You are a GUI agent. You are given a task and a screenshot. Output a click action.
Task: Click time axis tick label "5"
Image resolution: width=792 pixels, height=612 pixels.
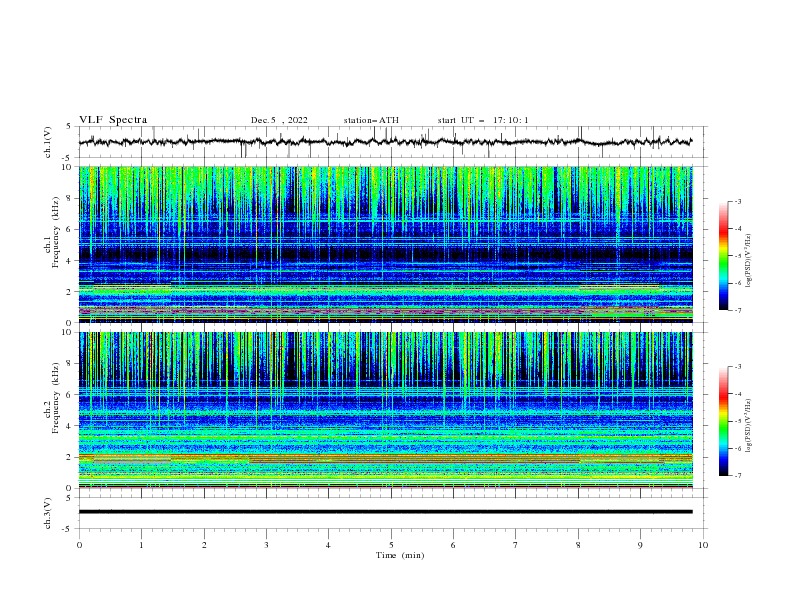[391, 545]
